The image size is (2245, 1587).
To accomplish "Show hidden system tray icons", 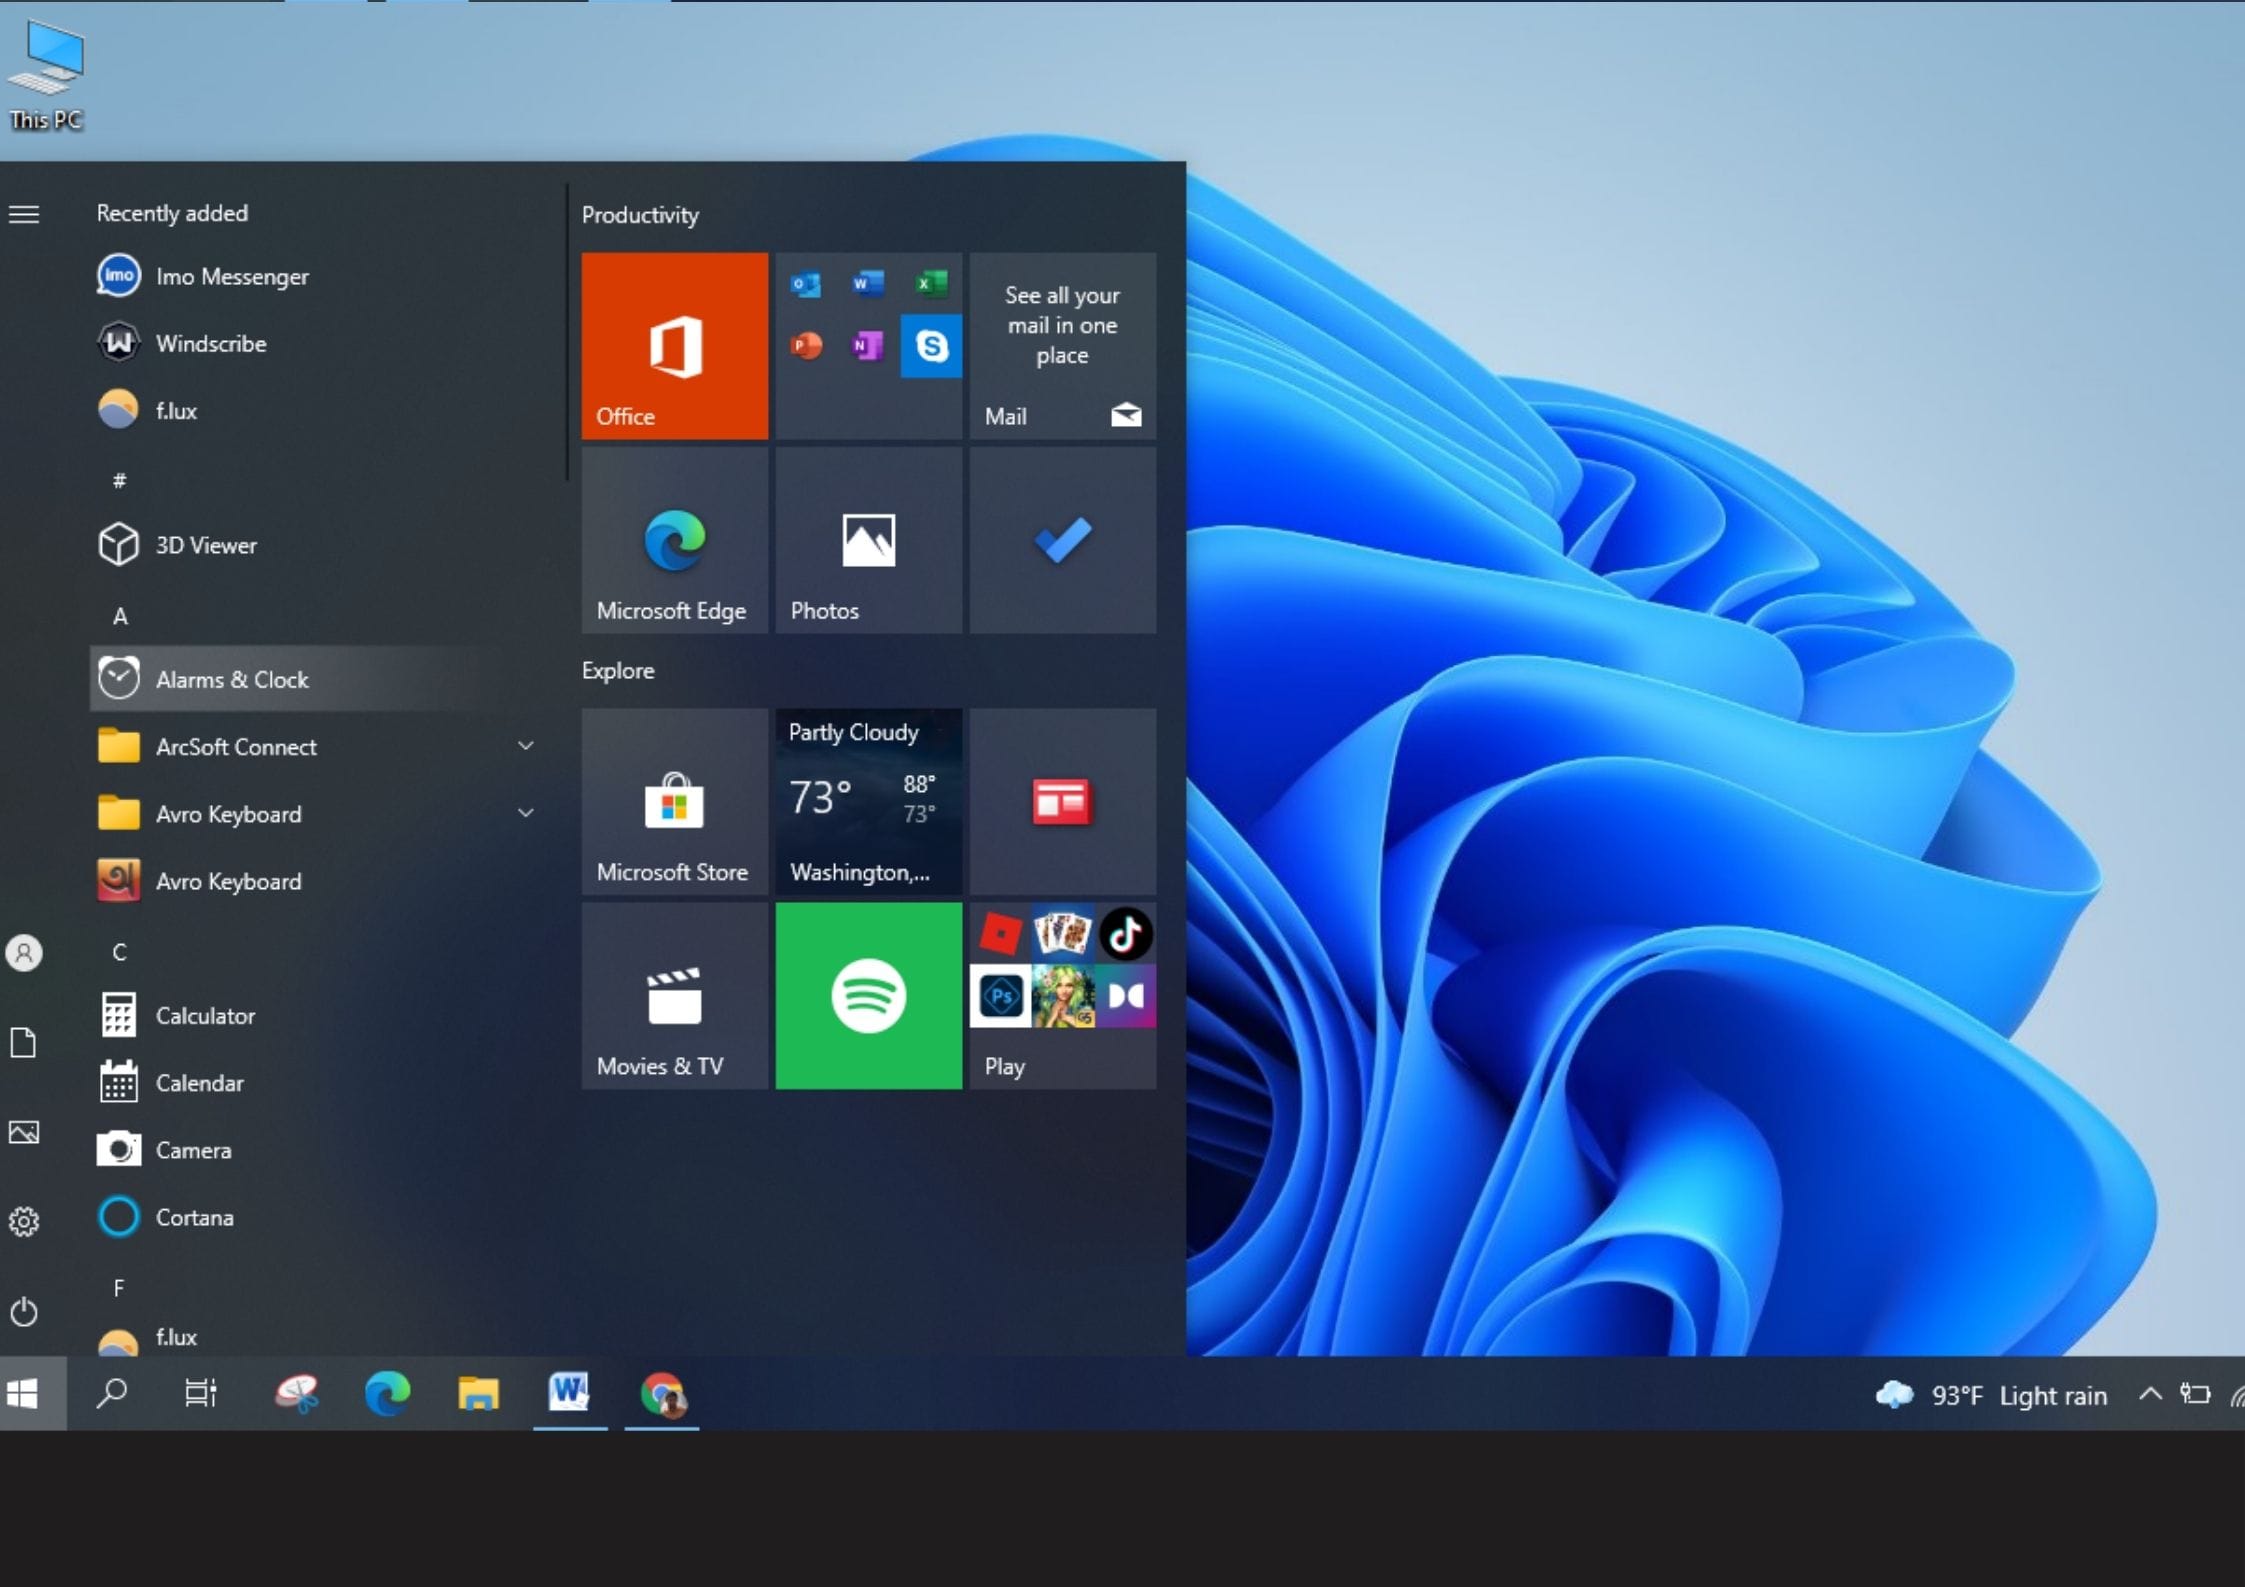I will point(2150,1394).
